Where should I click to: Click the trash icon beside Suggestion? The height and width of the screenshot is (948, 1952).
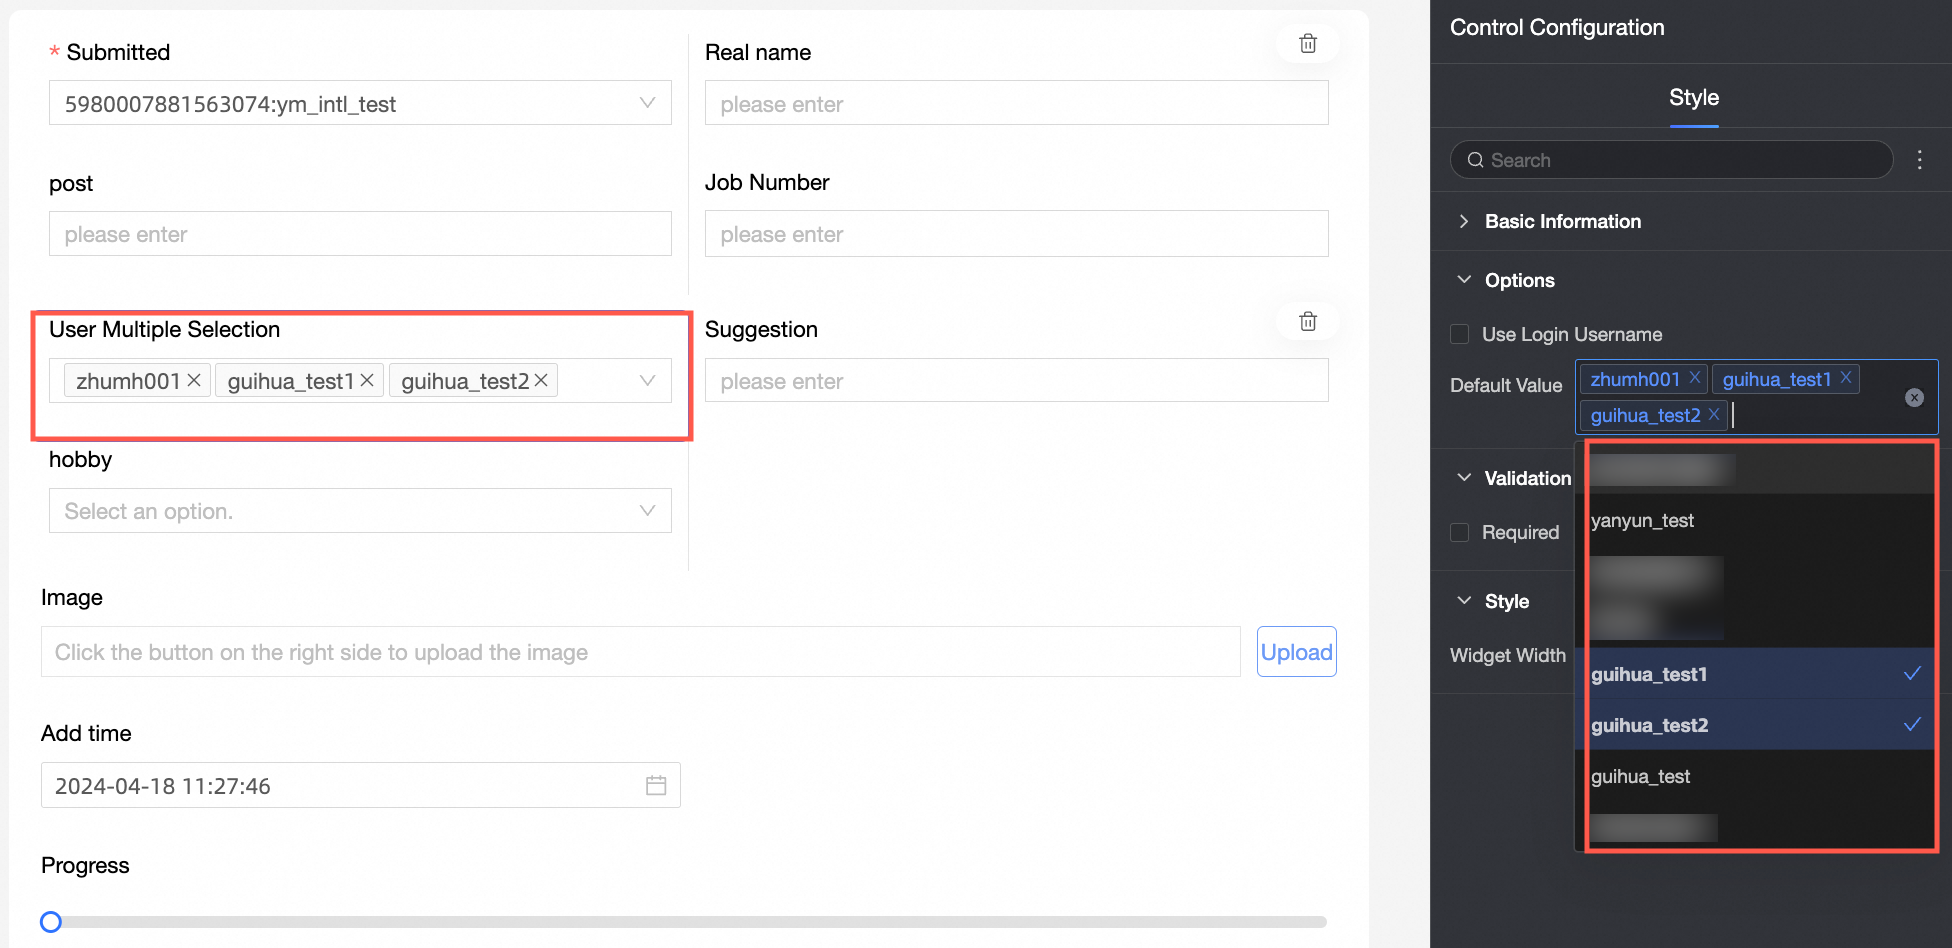[1307, 322]
